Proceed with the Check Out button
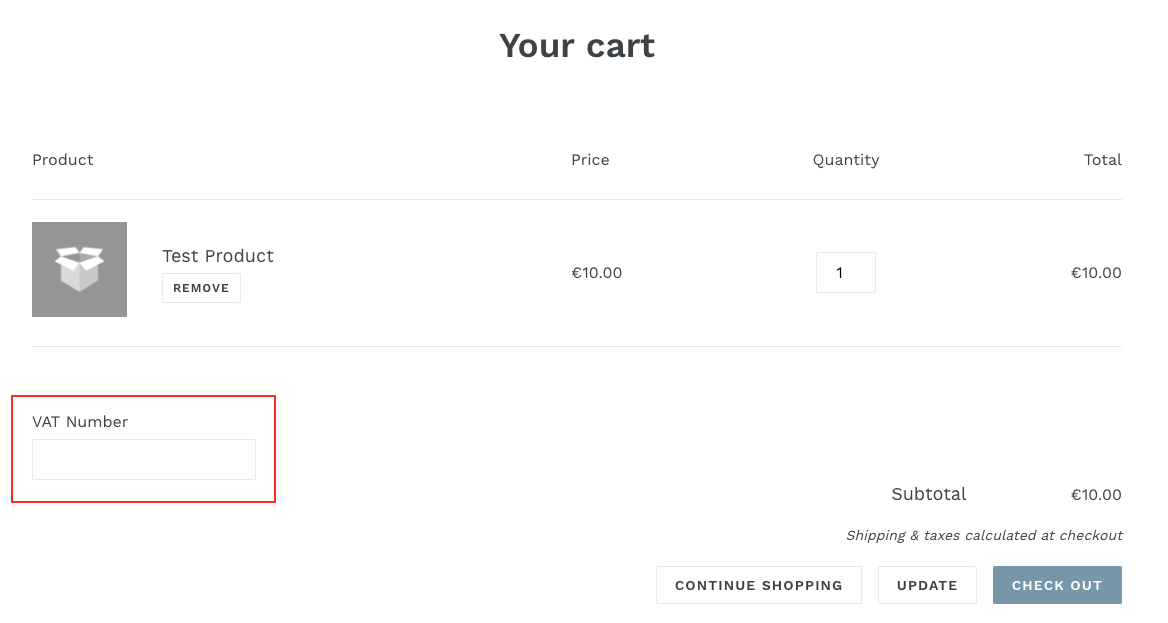 coord(1057,585)
